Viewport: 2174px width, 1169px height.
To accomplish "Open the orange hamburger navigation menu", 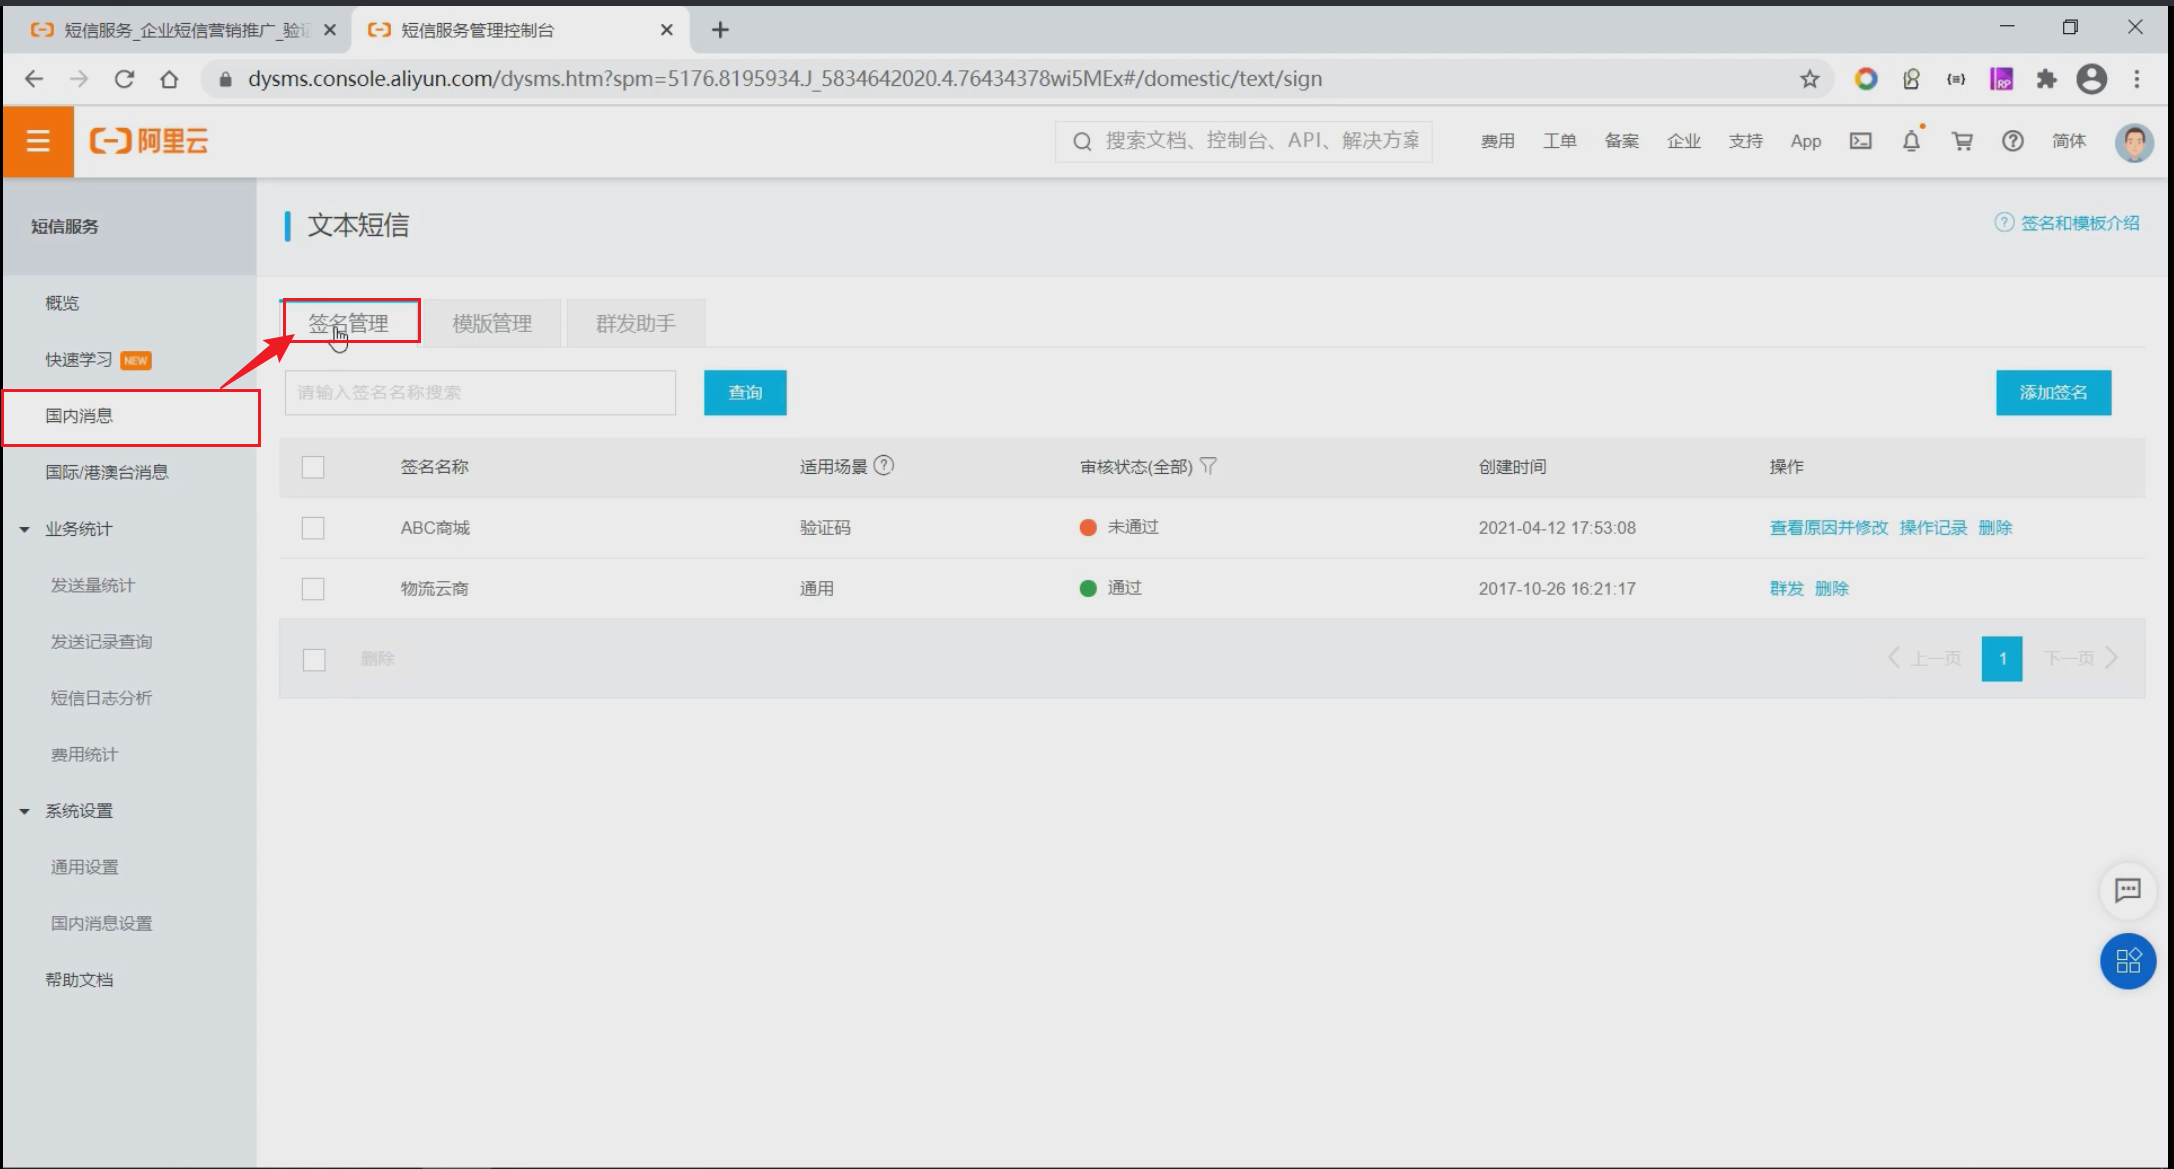I will 38,141.
